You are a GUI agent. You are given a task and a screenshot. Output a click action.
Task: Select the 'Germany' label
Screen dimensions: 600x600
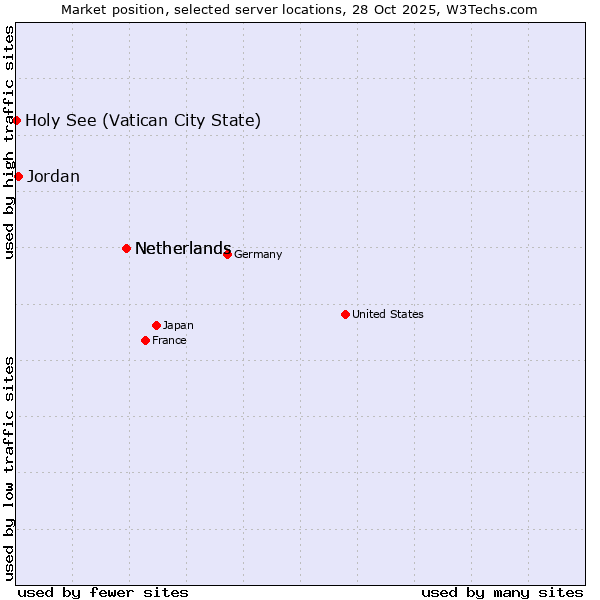point(258,254)
